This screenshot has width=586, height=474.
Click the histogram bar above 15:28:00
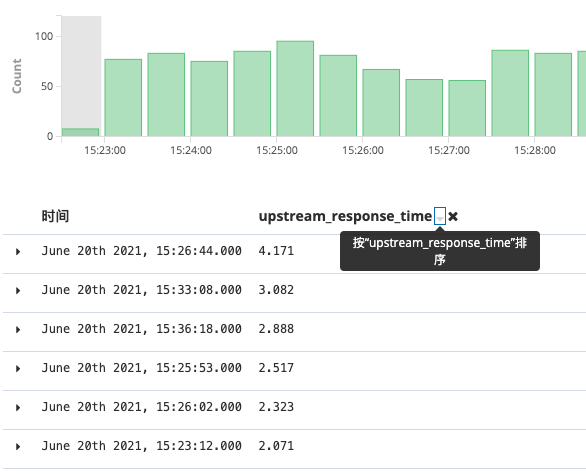point(553,95)
